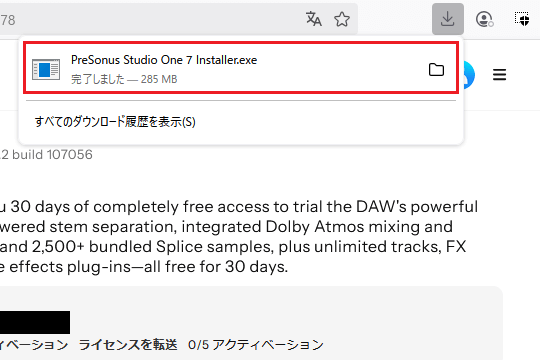The width and height of the screenshot is (540, 360).
Task: Click the build 107056 version text
Action: point(46,155)
